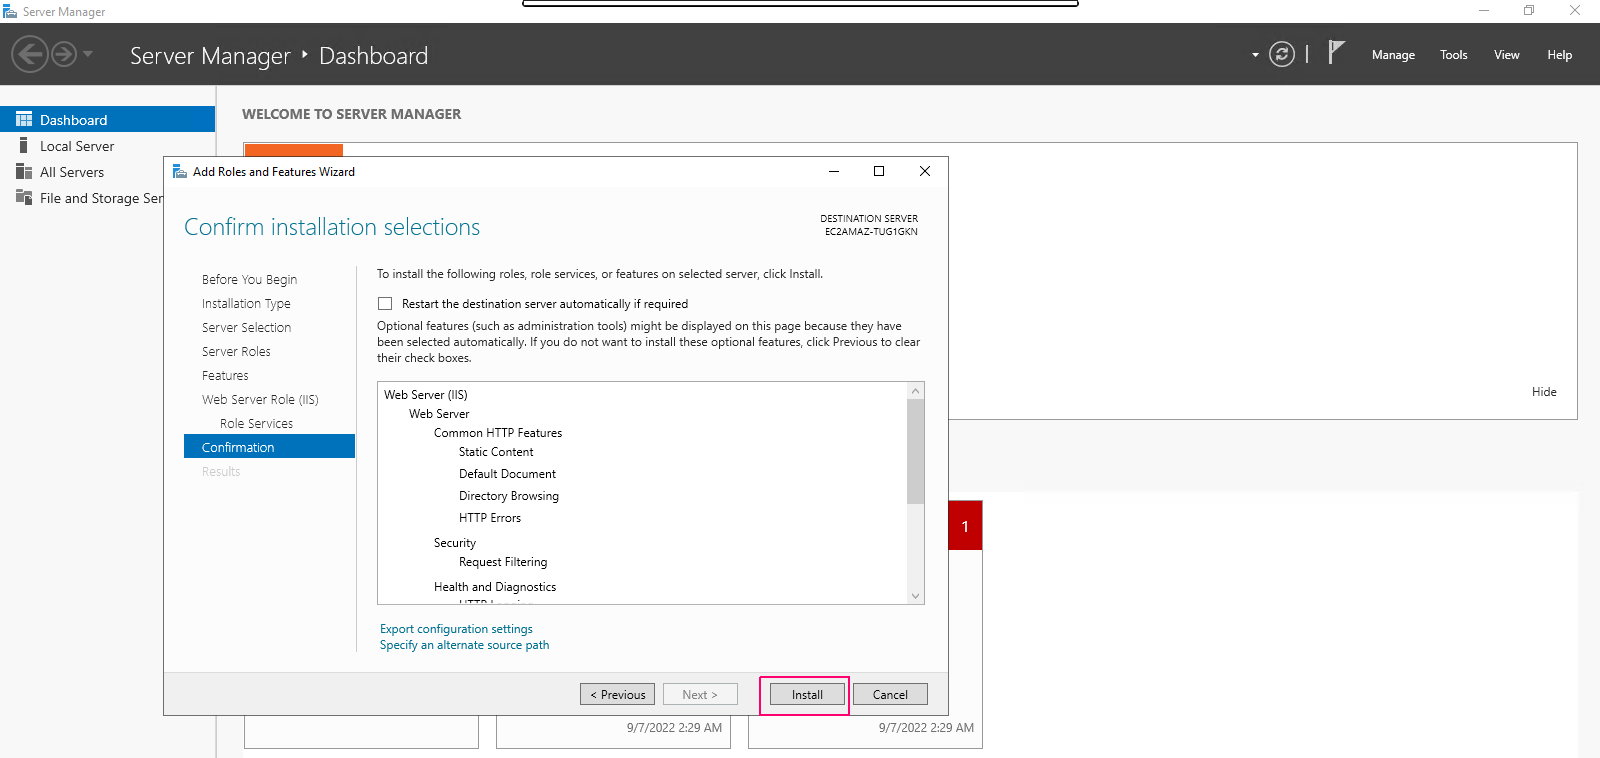Click Request Filtering entry in list
Image resolution: width=1600 pixels, height=758 pixels.
pyautogui.click(x=503, y=562)
